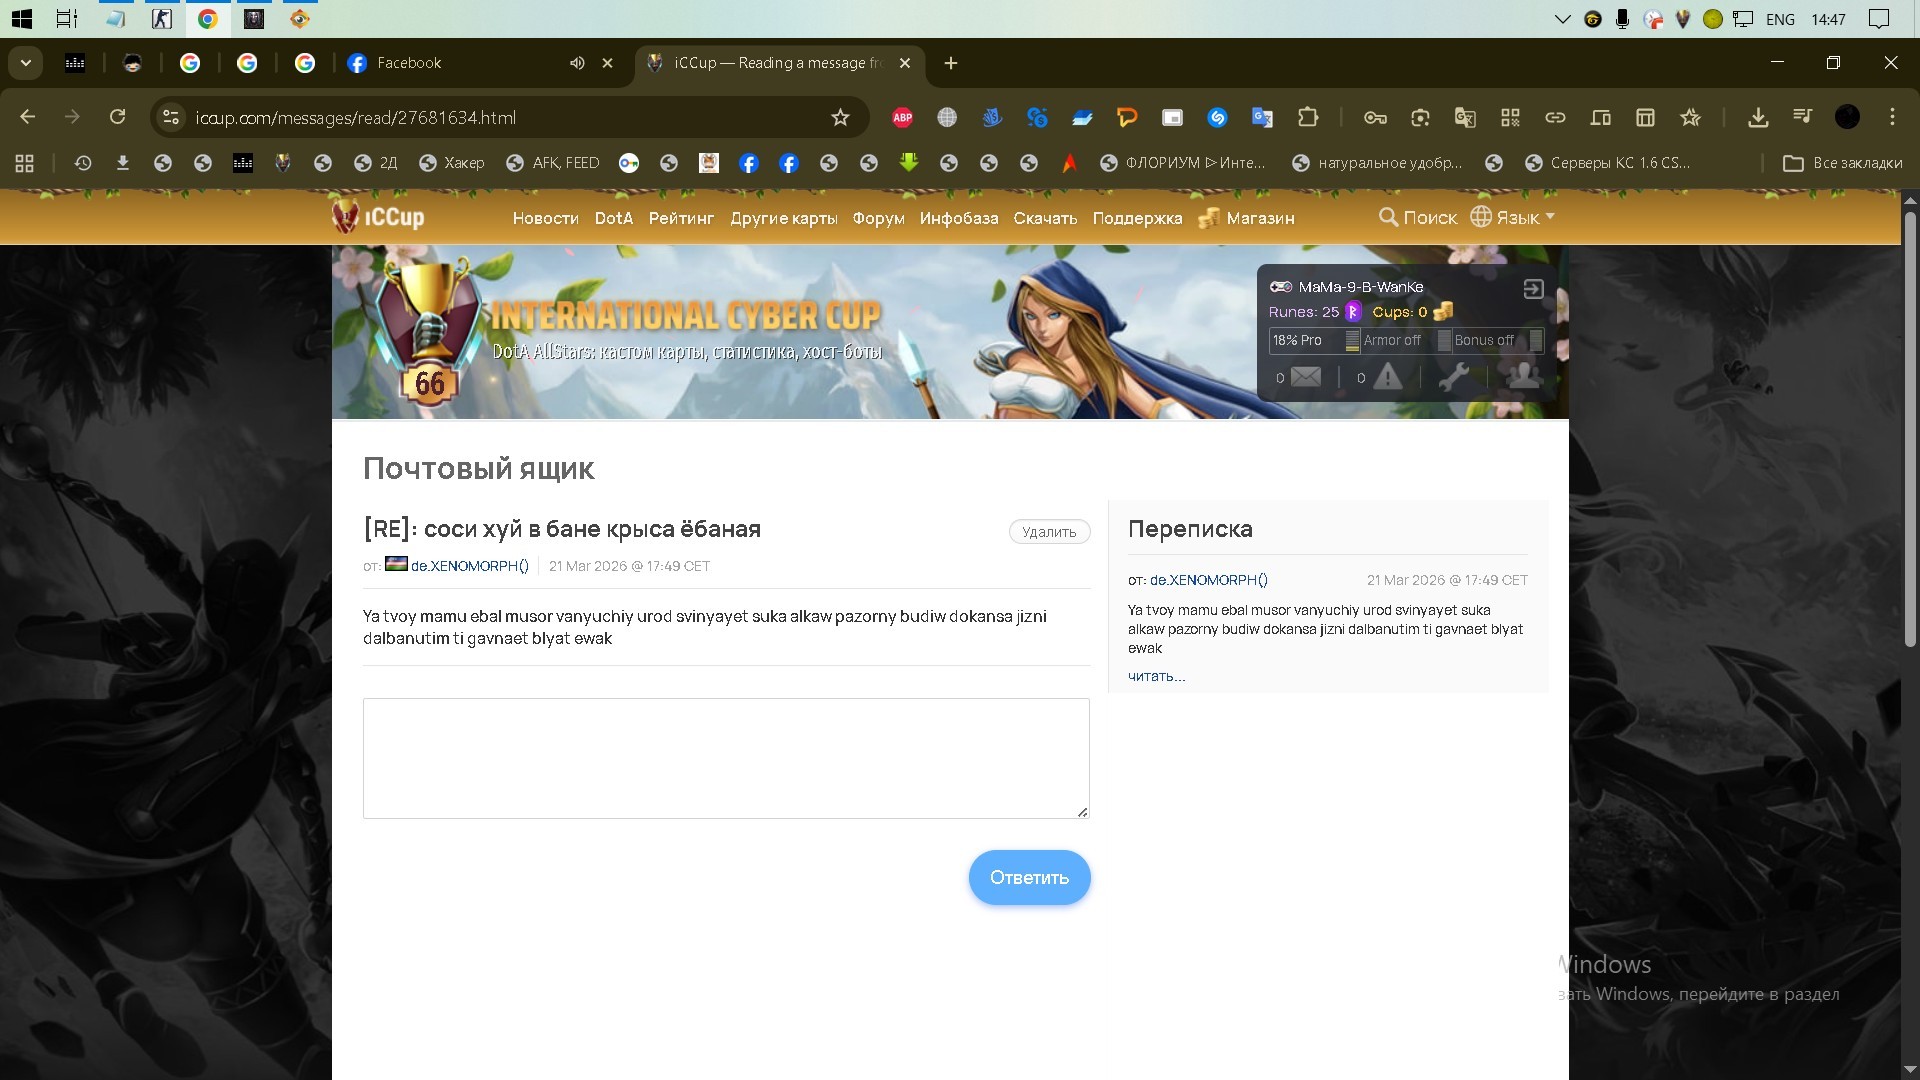Log out using the exit arrow icon

pyautogui.click(x=1533, y=289)
